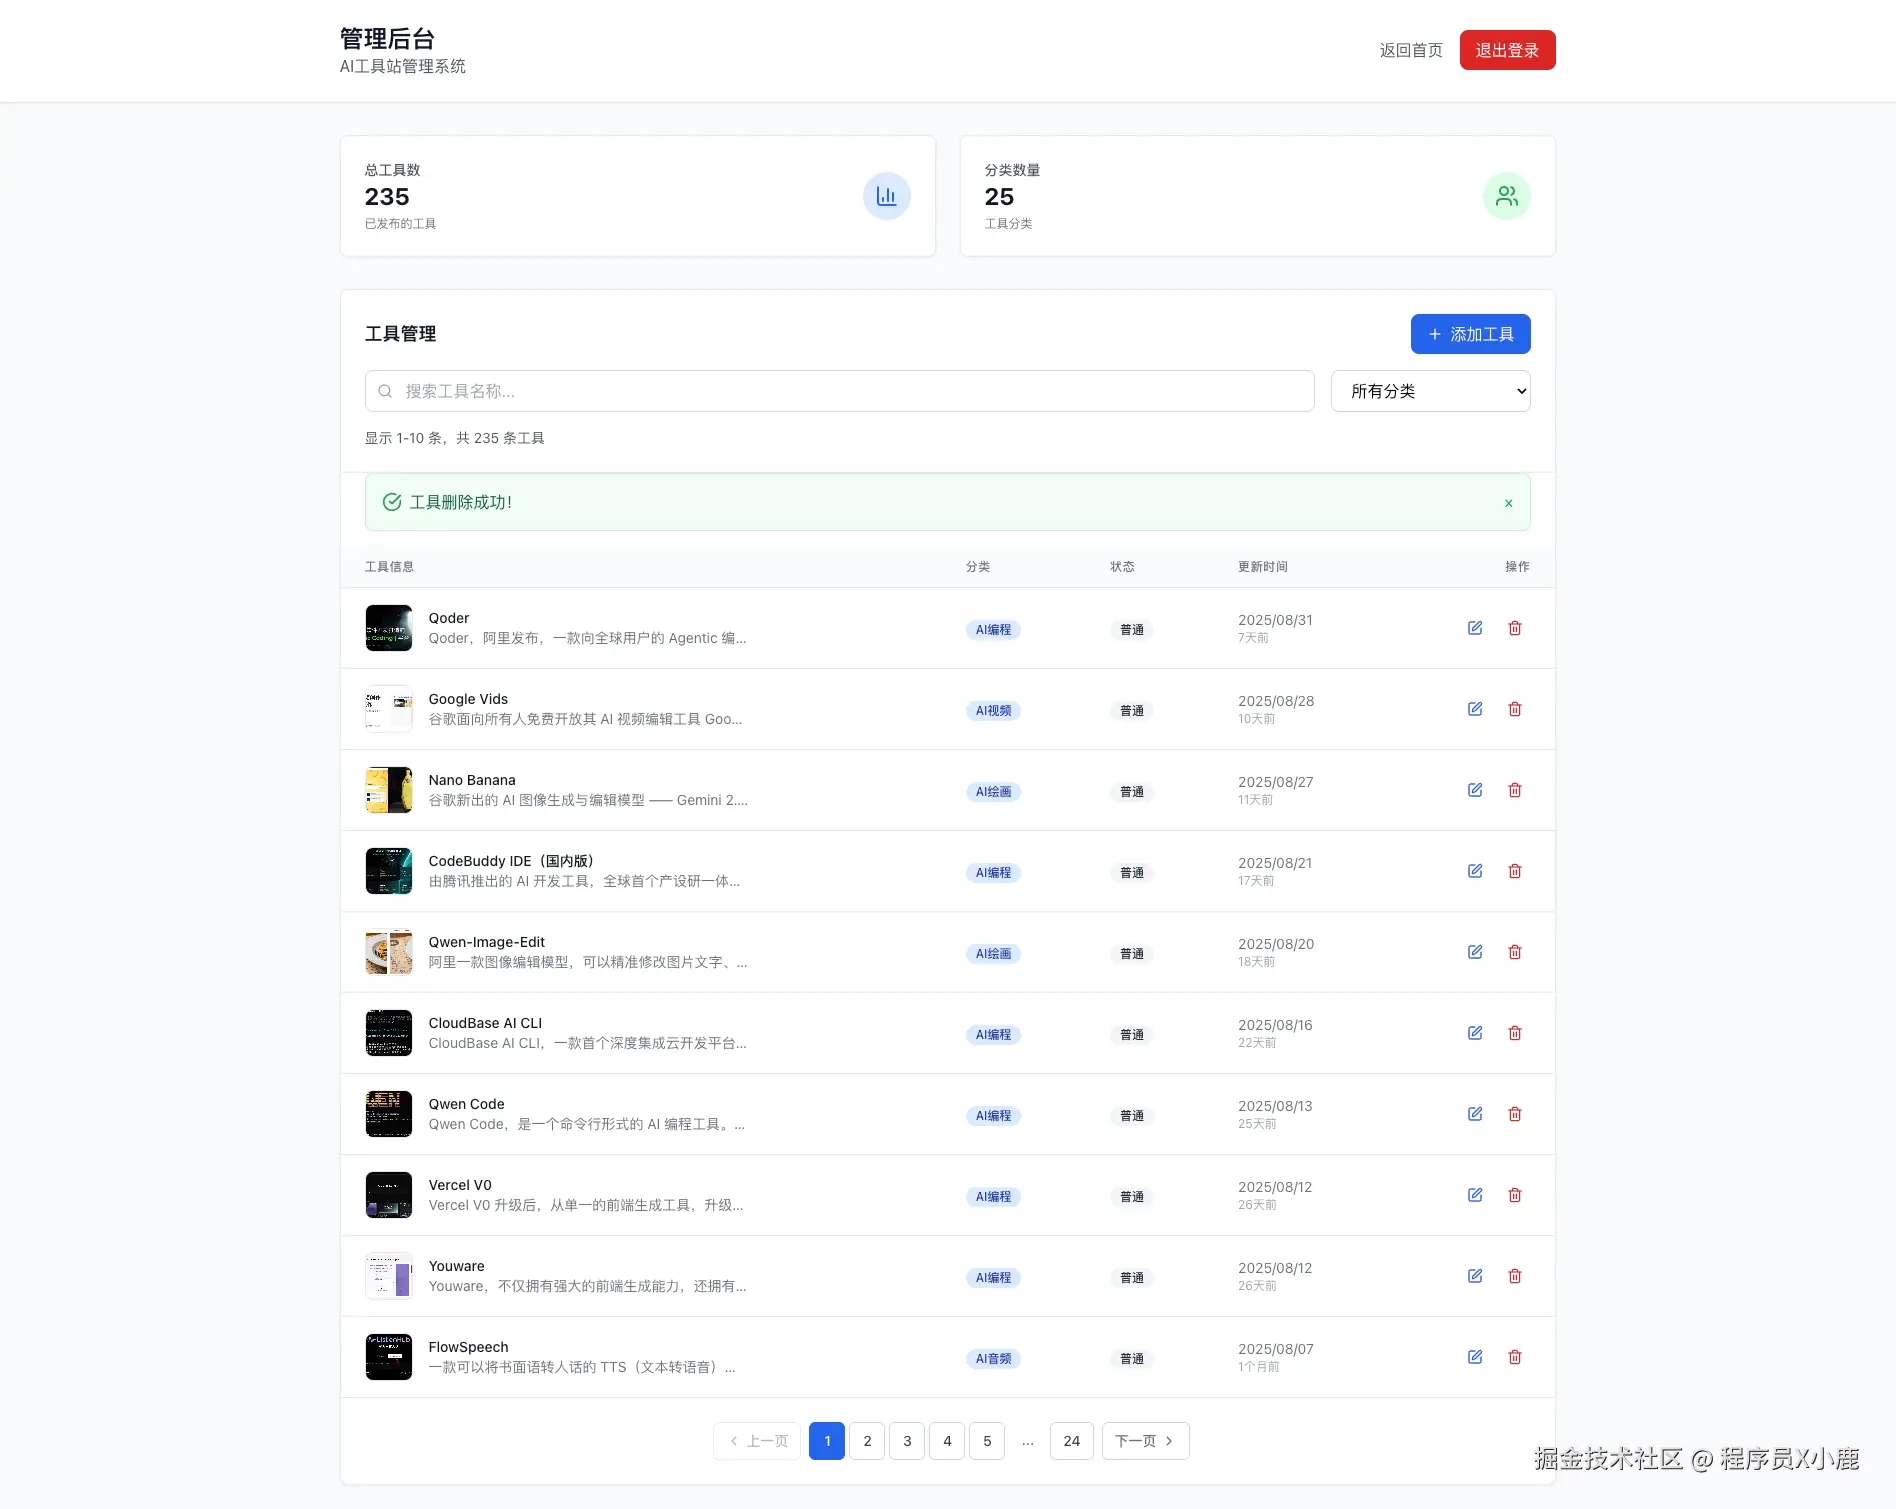Click the 更新时间 column header
1896x1509 pixels.
click(1263, 567)
